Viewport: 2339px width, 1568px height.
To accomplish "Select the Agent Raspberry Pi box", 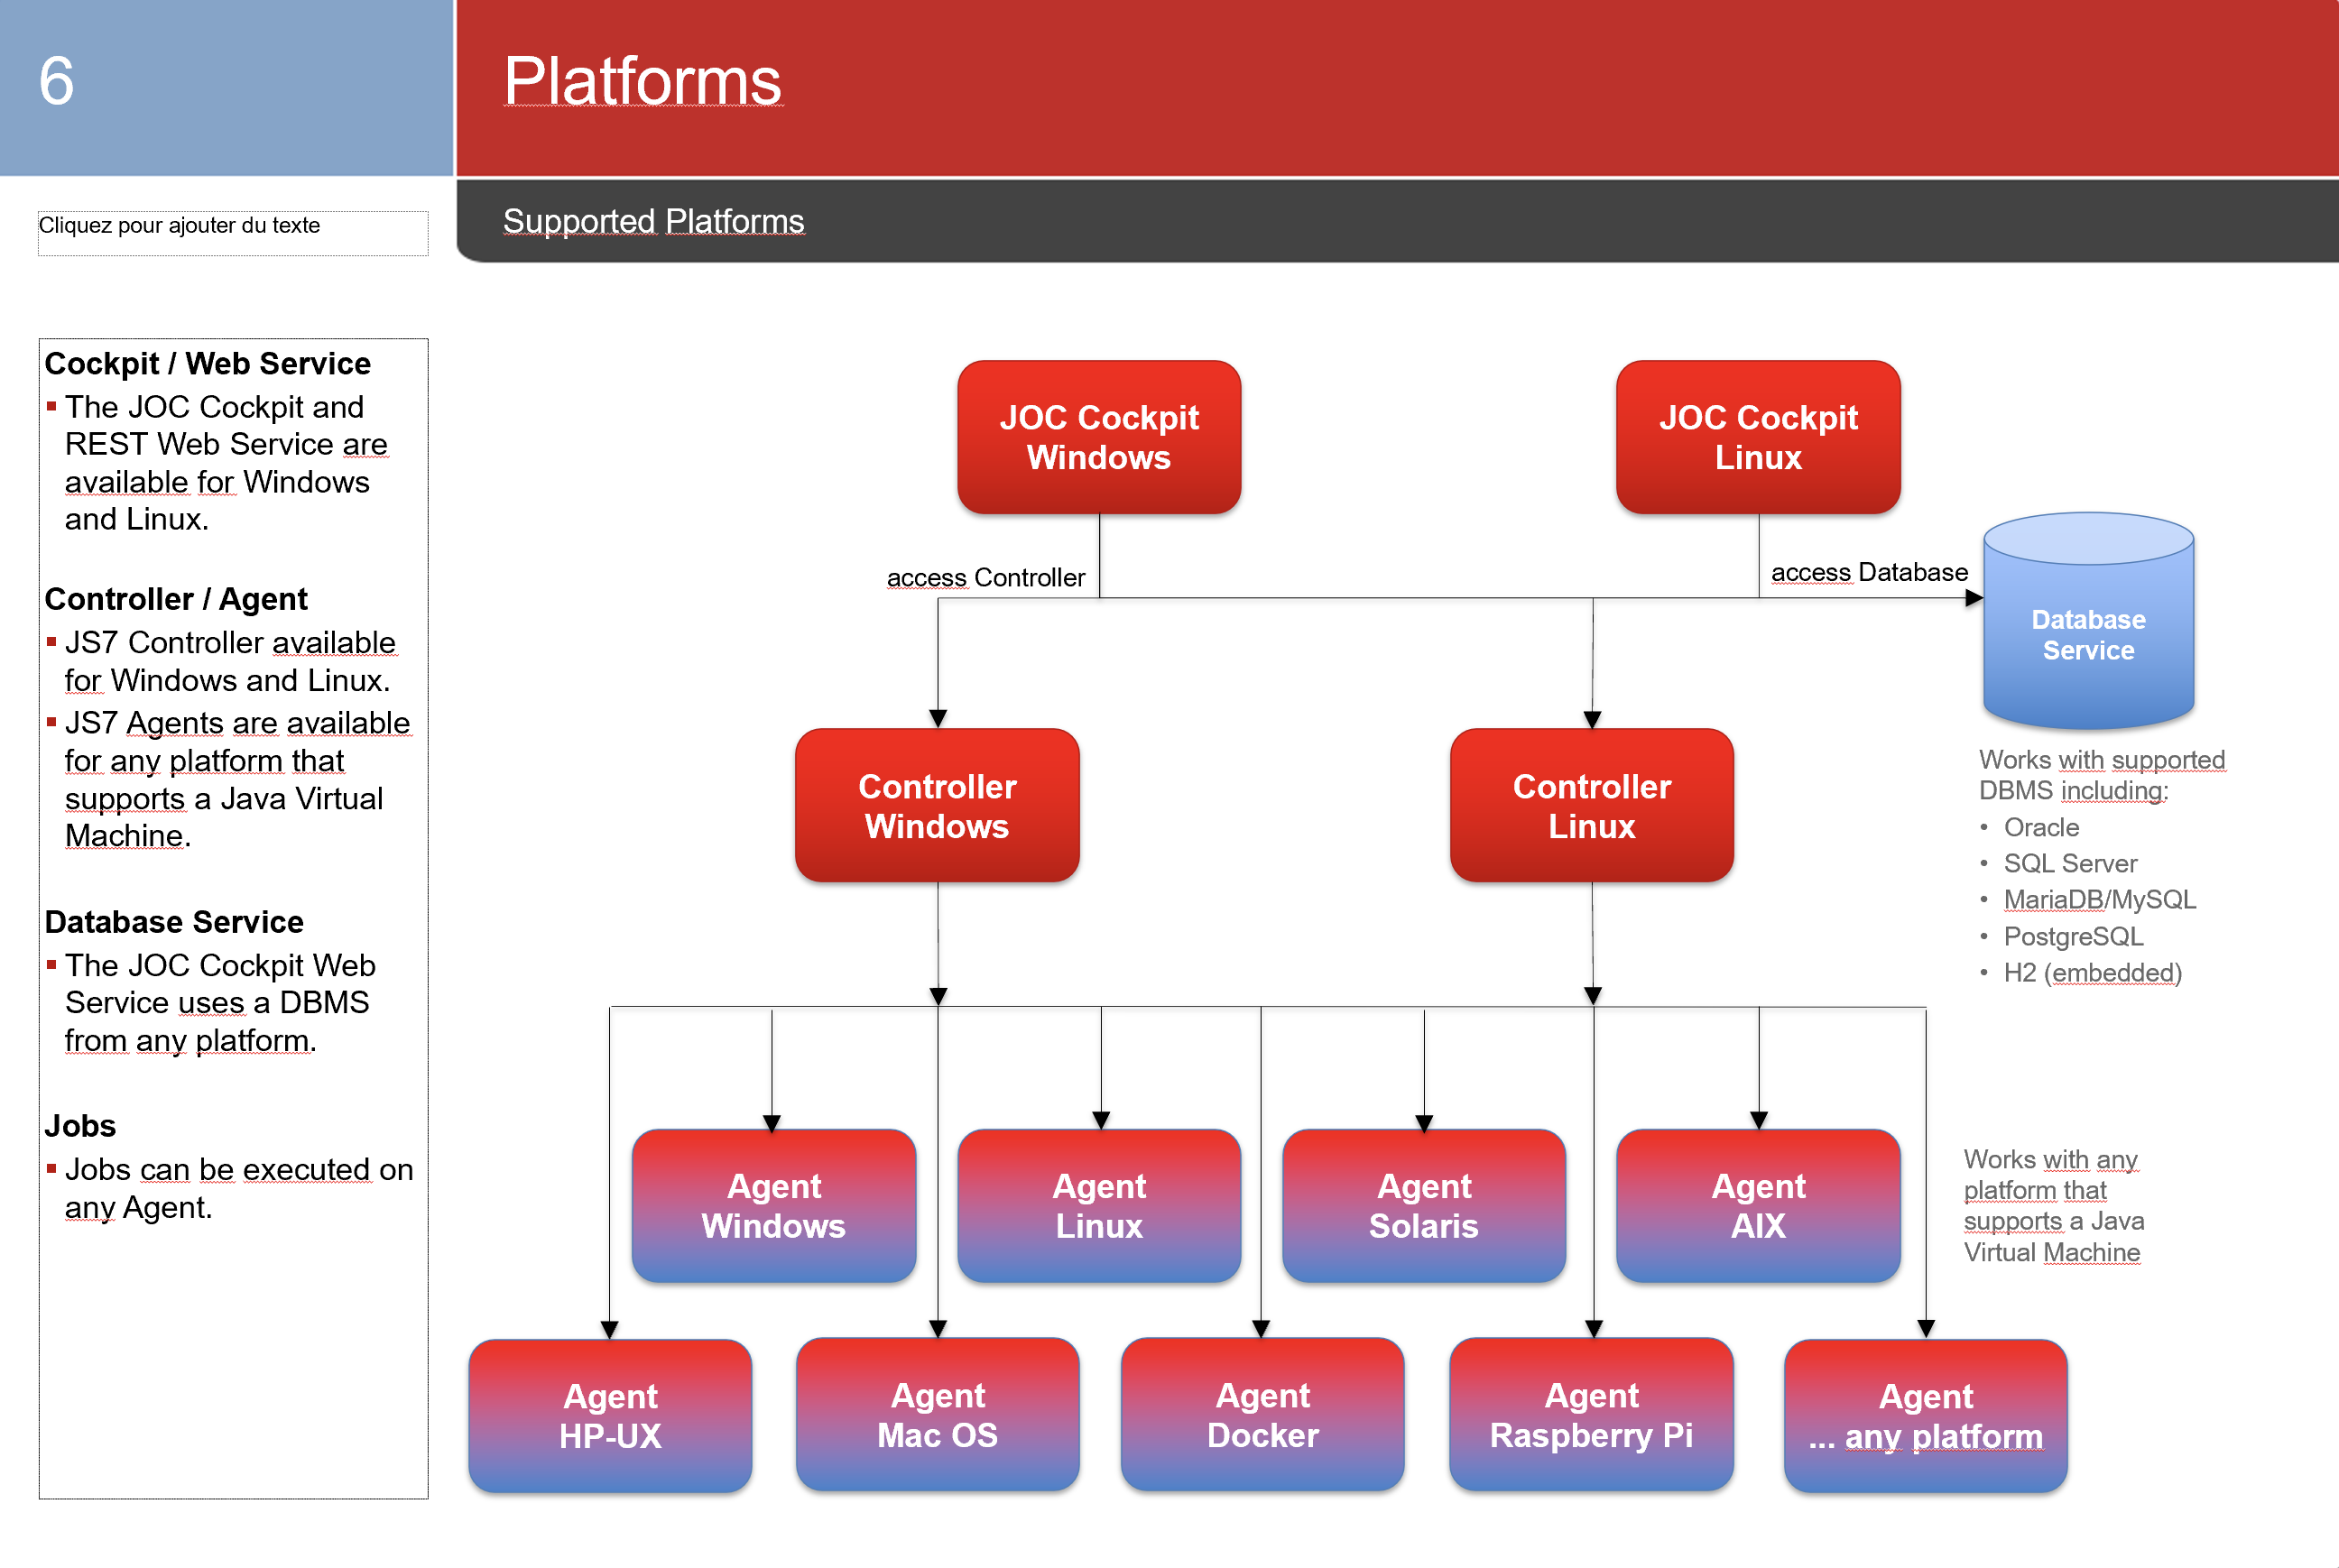I will [x=1591, y=1415].
